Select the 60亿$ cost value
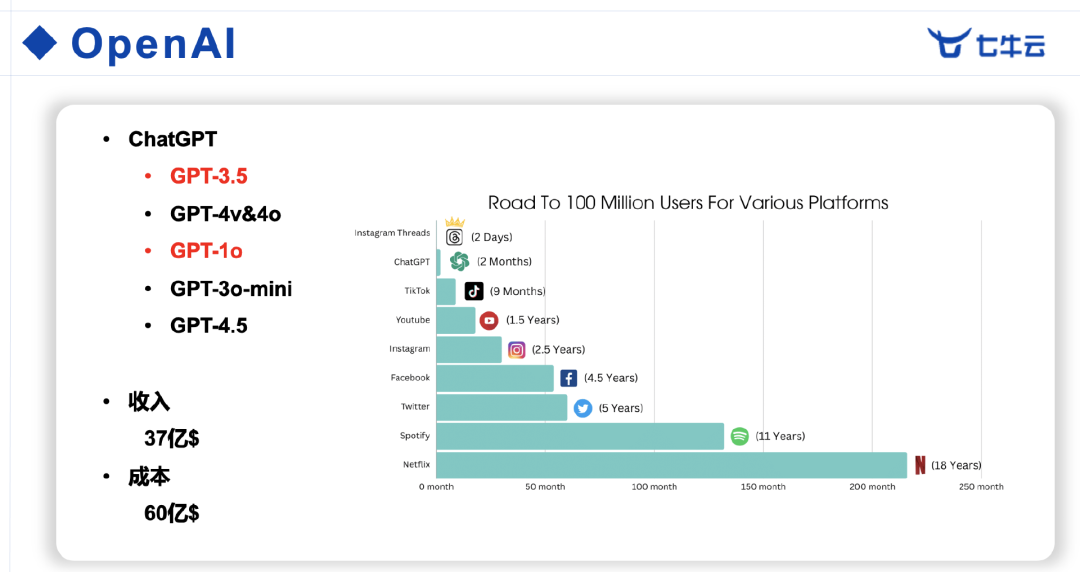Screen dimensions: 1080x572 [172, 513]
